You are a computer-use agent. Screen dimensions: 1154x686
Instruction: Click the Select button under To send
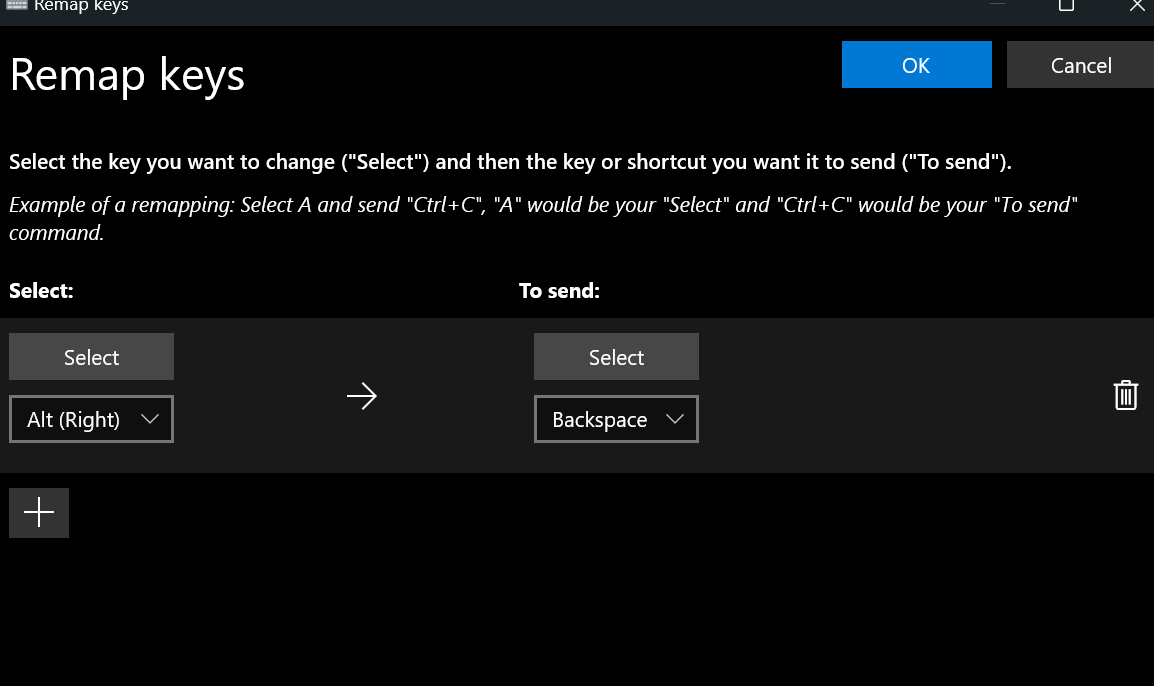pos(616,356)
